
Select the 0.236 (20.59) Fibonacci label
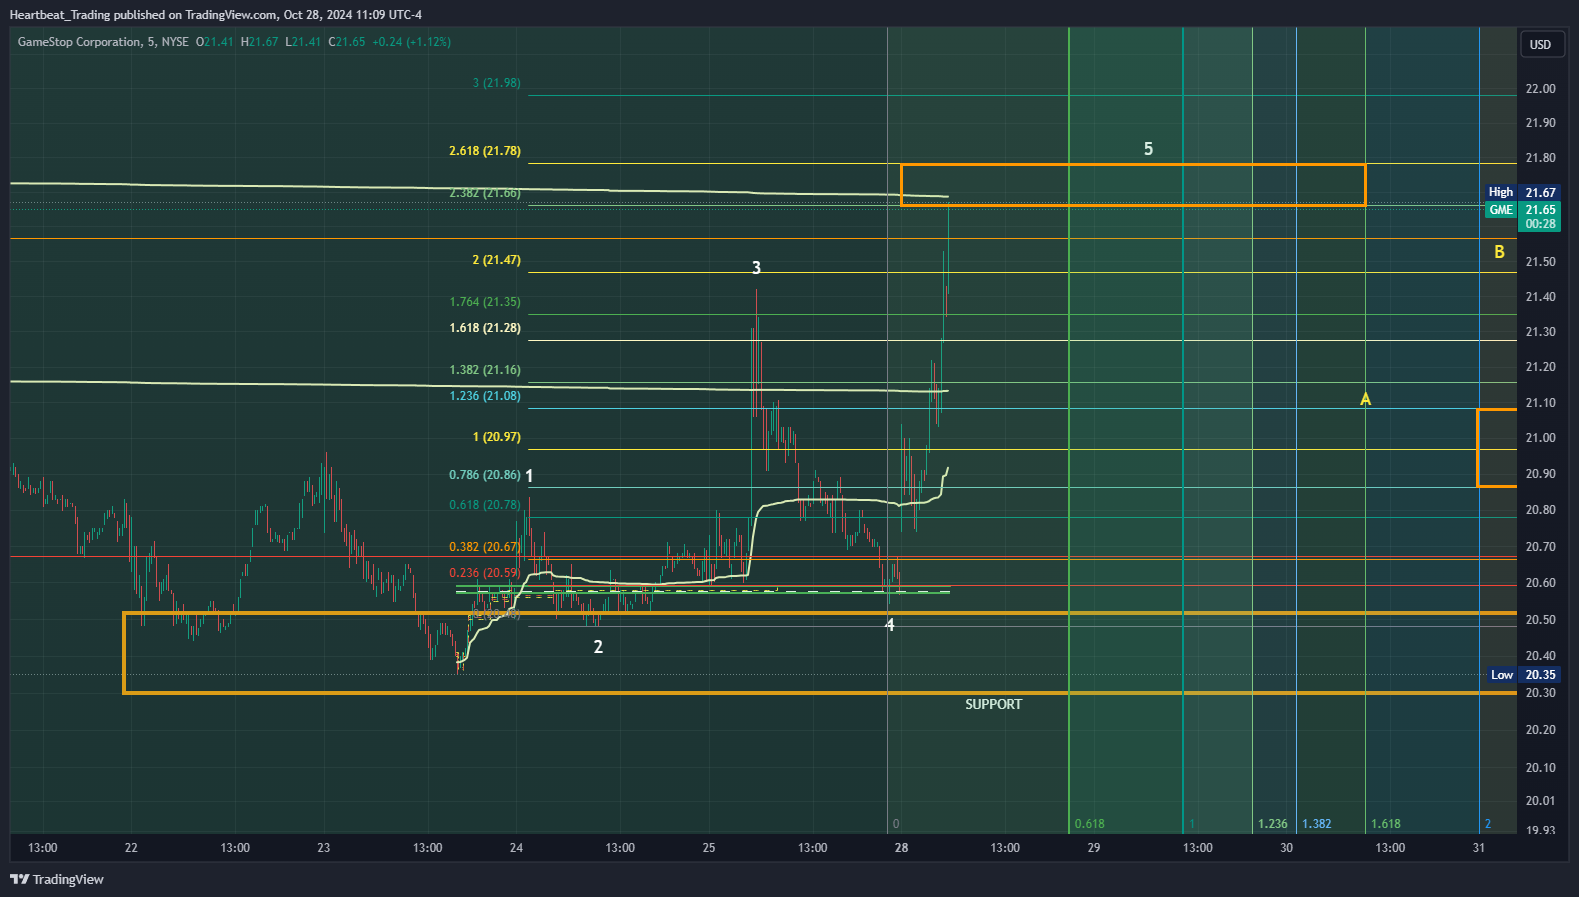pyautogui.click(x=485, y=573)
